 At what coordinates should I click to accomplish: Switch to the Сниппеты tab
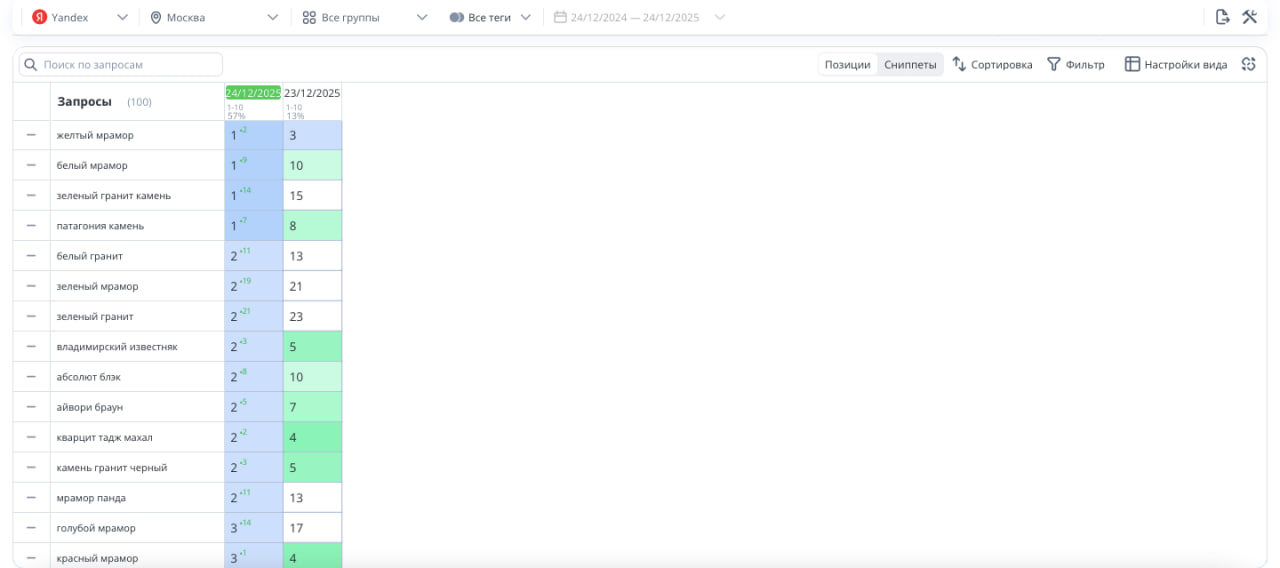click(910, 64)
